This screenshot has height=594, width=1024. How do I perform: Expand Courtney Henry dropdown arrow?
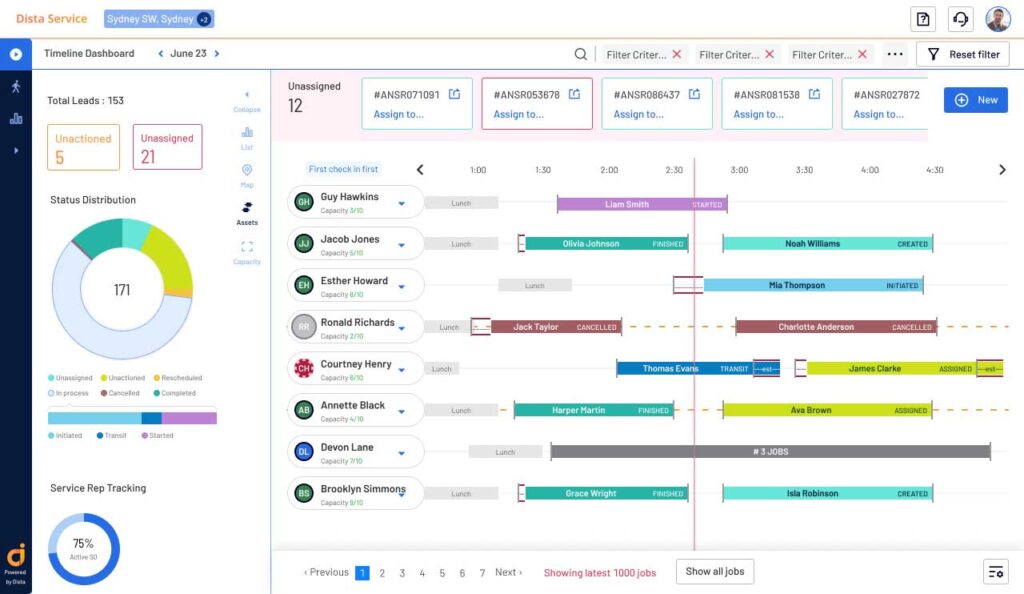coord(401,370)
